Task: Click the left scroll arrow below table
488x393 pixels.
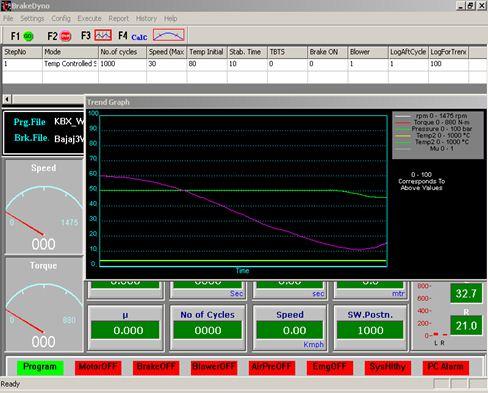Action: point(7,99)
